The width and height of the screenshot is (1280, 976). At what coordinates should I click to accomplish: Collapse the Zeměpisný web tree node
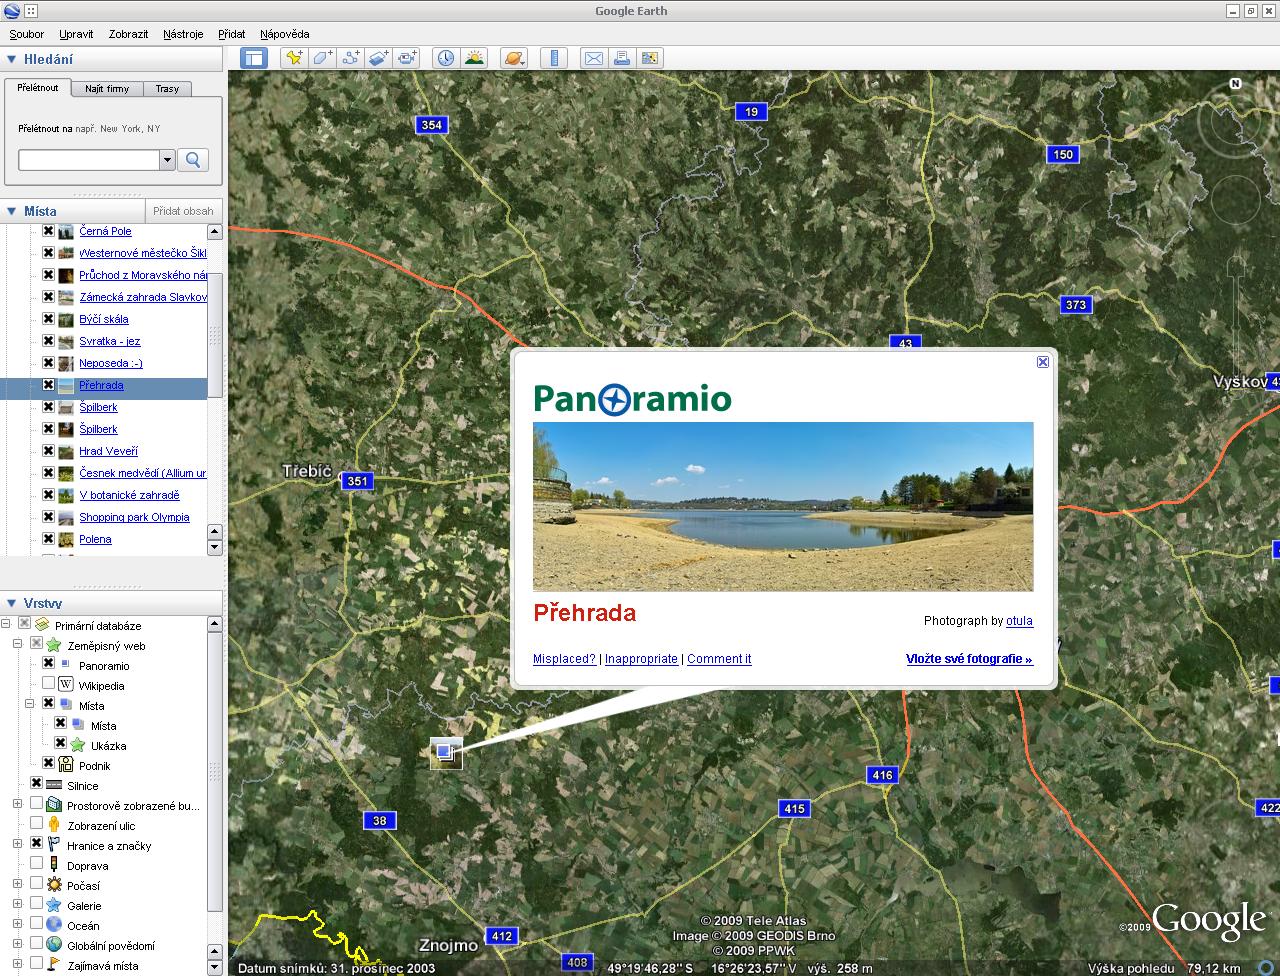pos(17,644)
